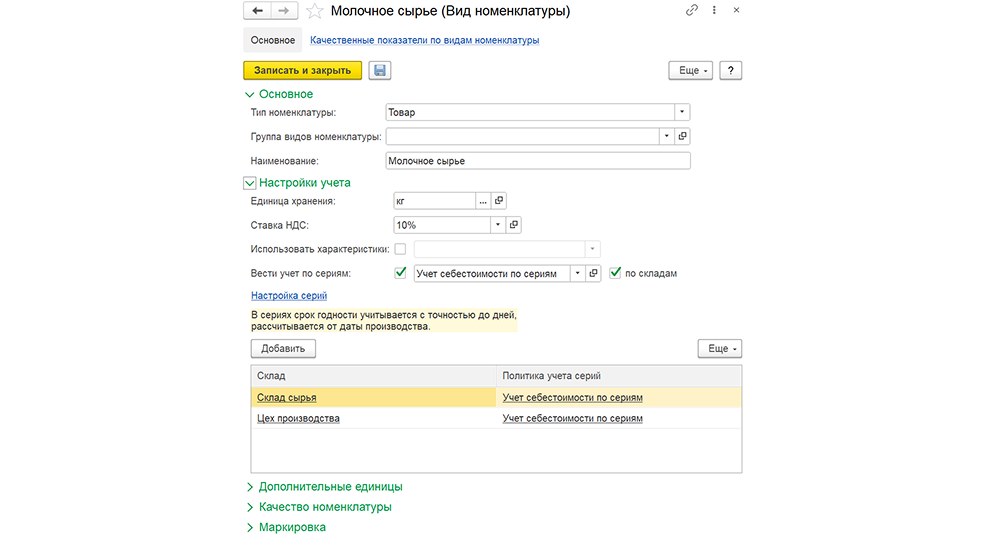Open the three-dot options menu in header
The height and width of the screenshot is (540, 987).
714,10
